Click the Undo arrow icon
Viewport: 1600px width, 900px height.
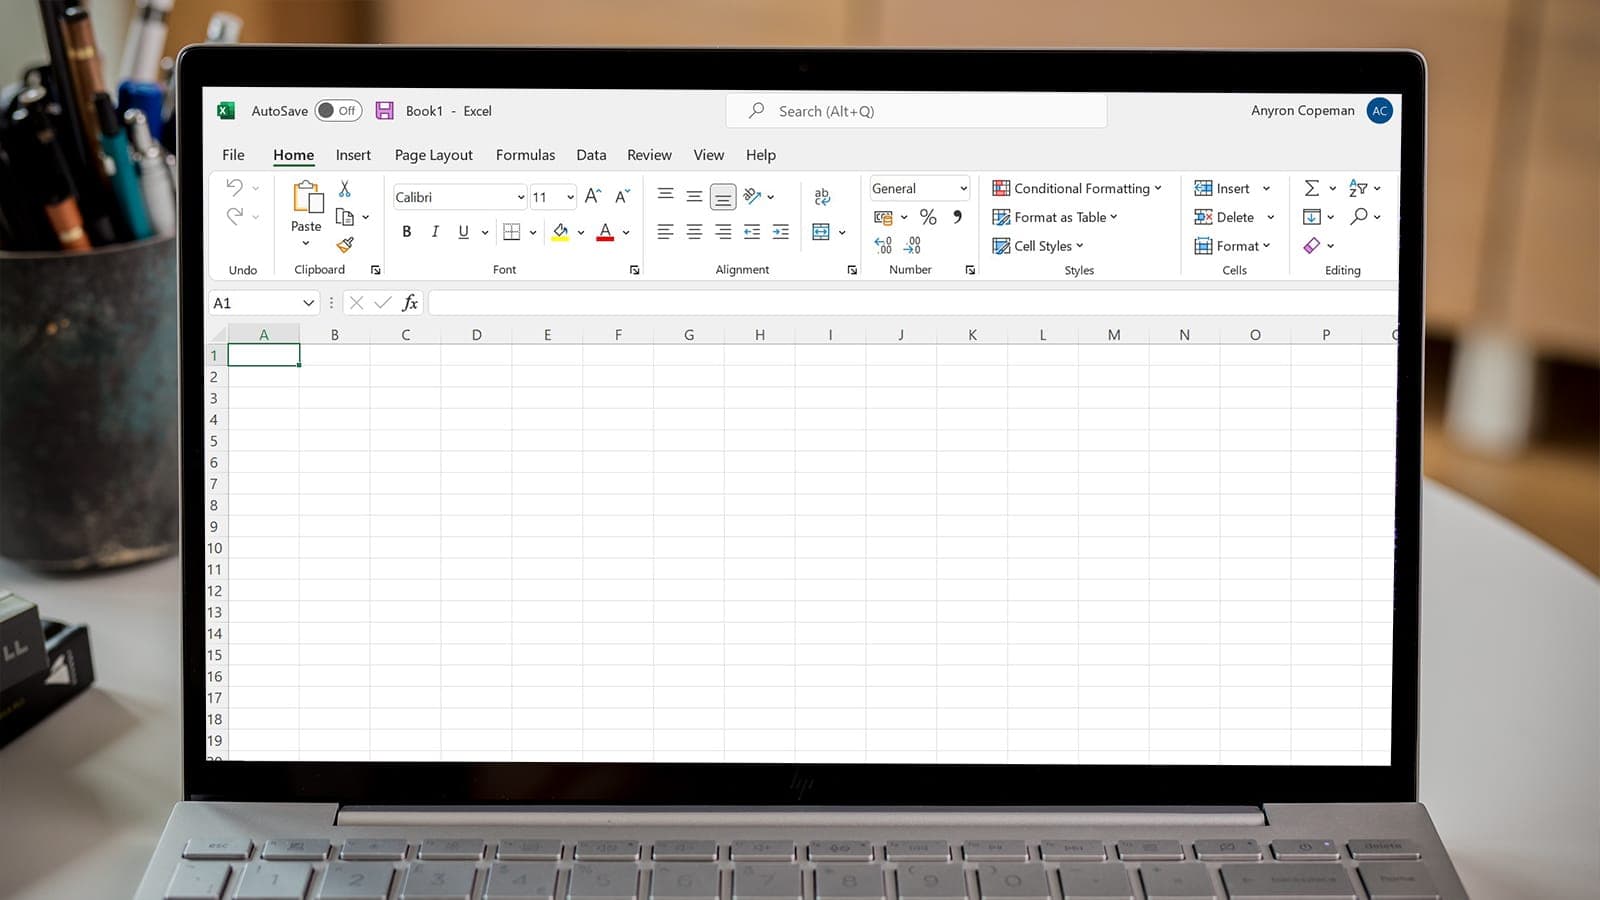[234, 187]
